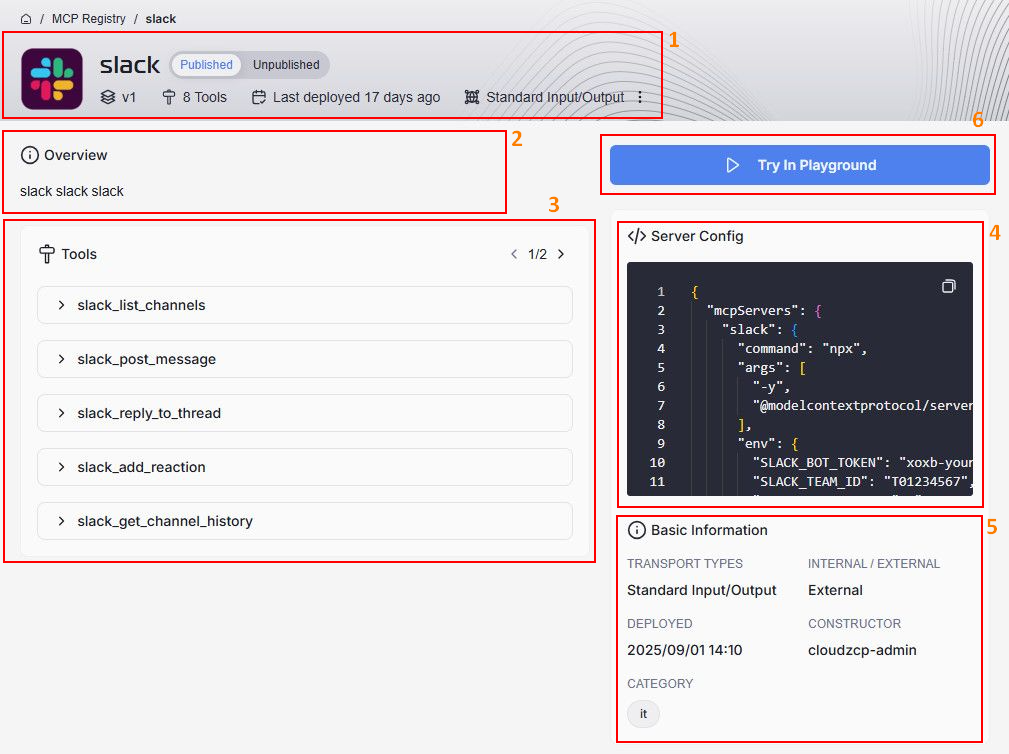The image size is (1009, 754).
Task: Go to previous tools page
Action: tap(514, 254)
